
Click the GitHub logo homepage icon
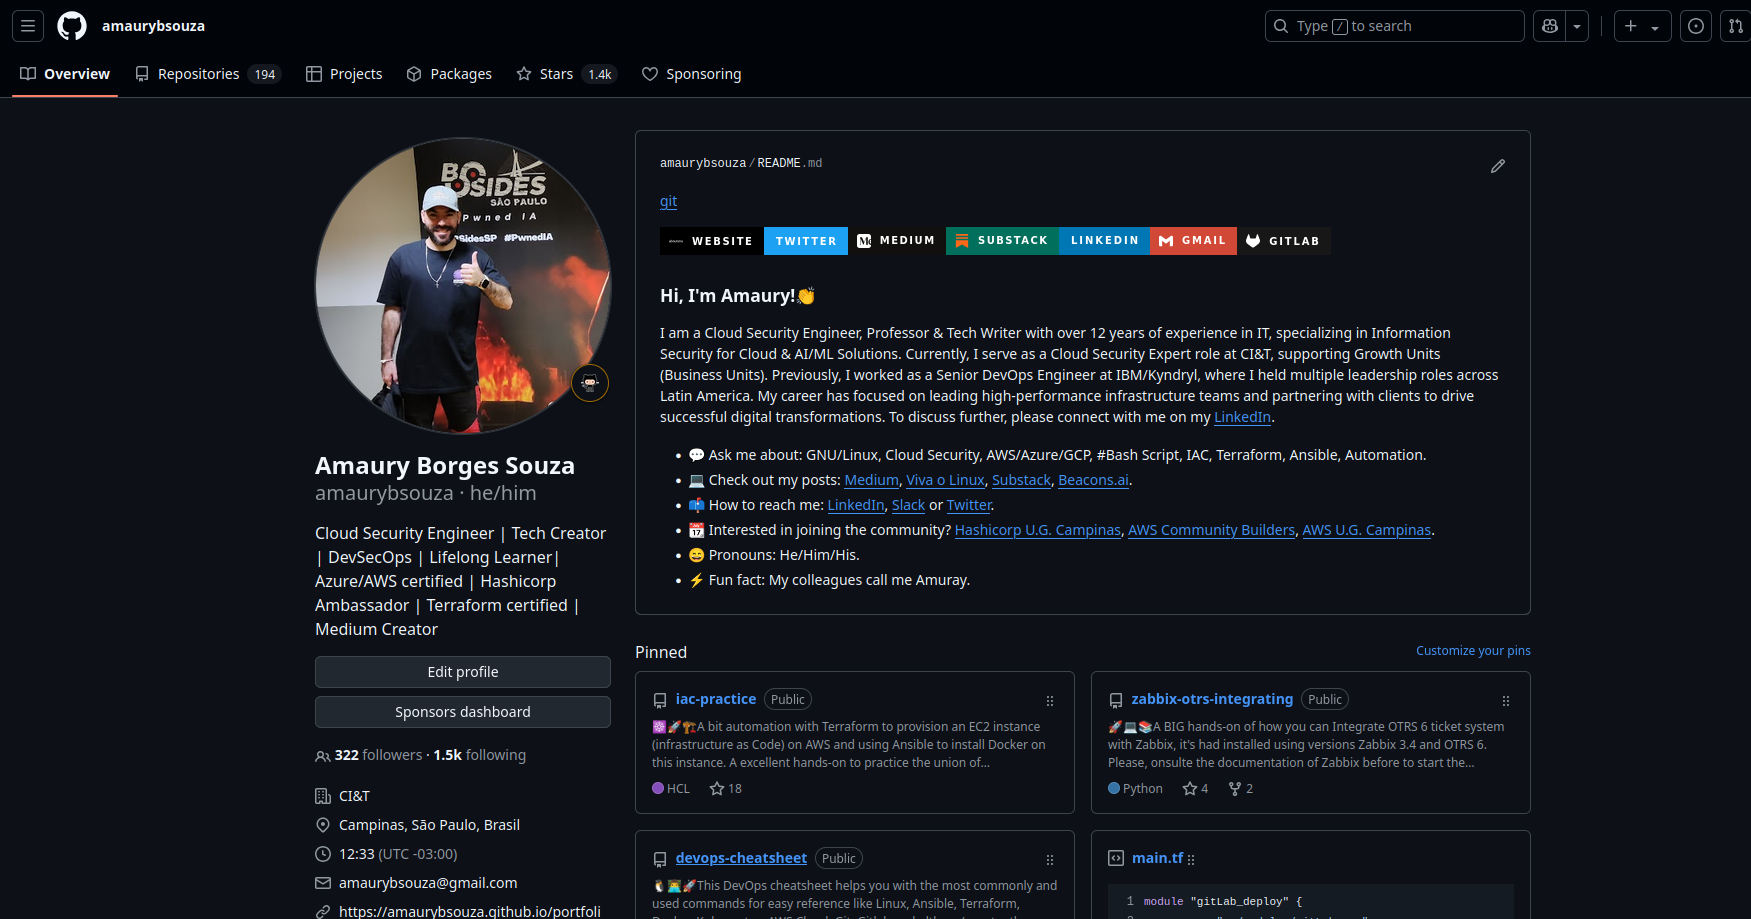pos(72,26)
